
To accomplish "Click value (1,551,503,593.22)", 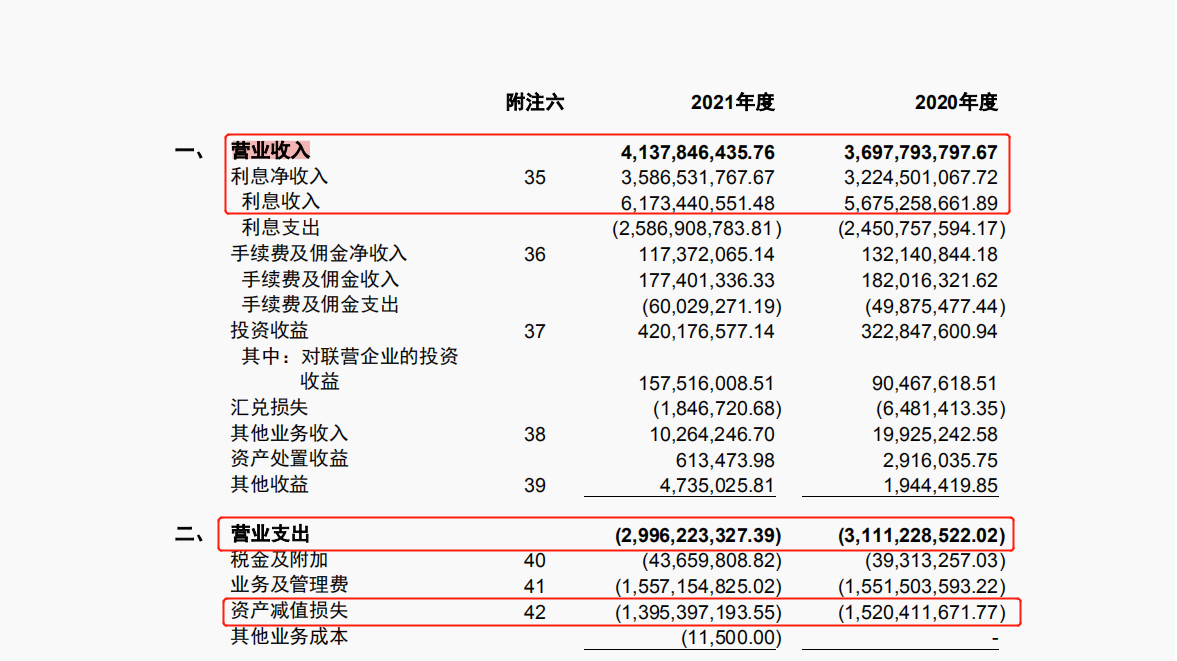I will (x=921, y=587).
